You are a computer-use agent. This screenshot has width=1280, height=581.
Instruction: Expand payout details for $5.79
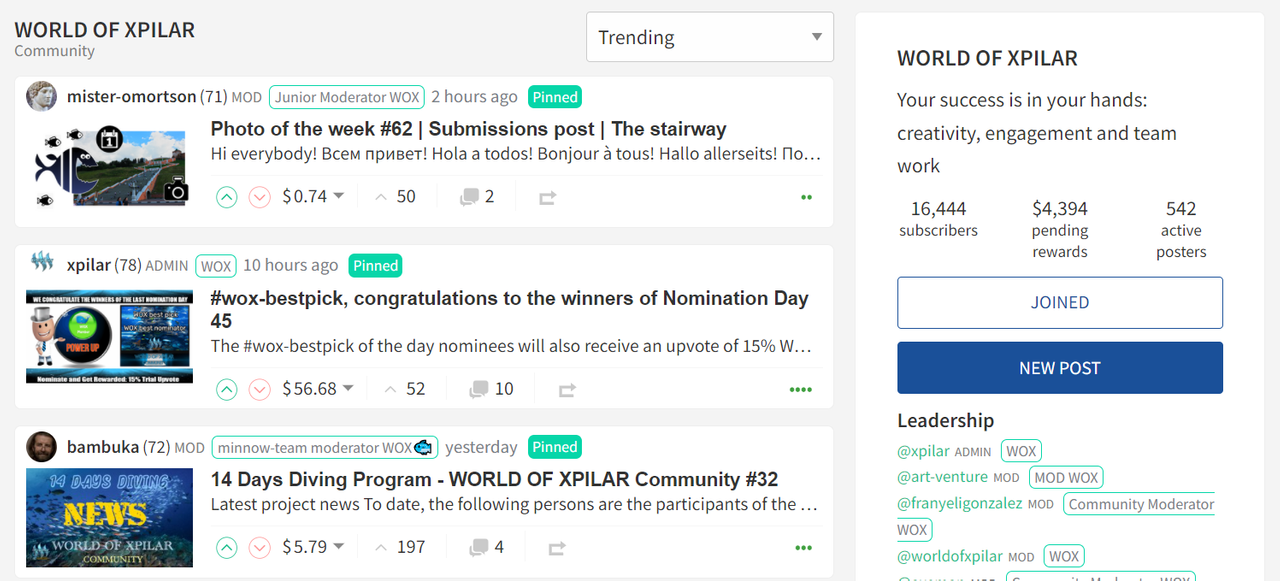[x=313, y=548]
